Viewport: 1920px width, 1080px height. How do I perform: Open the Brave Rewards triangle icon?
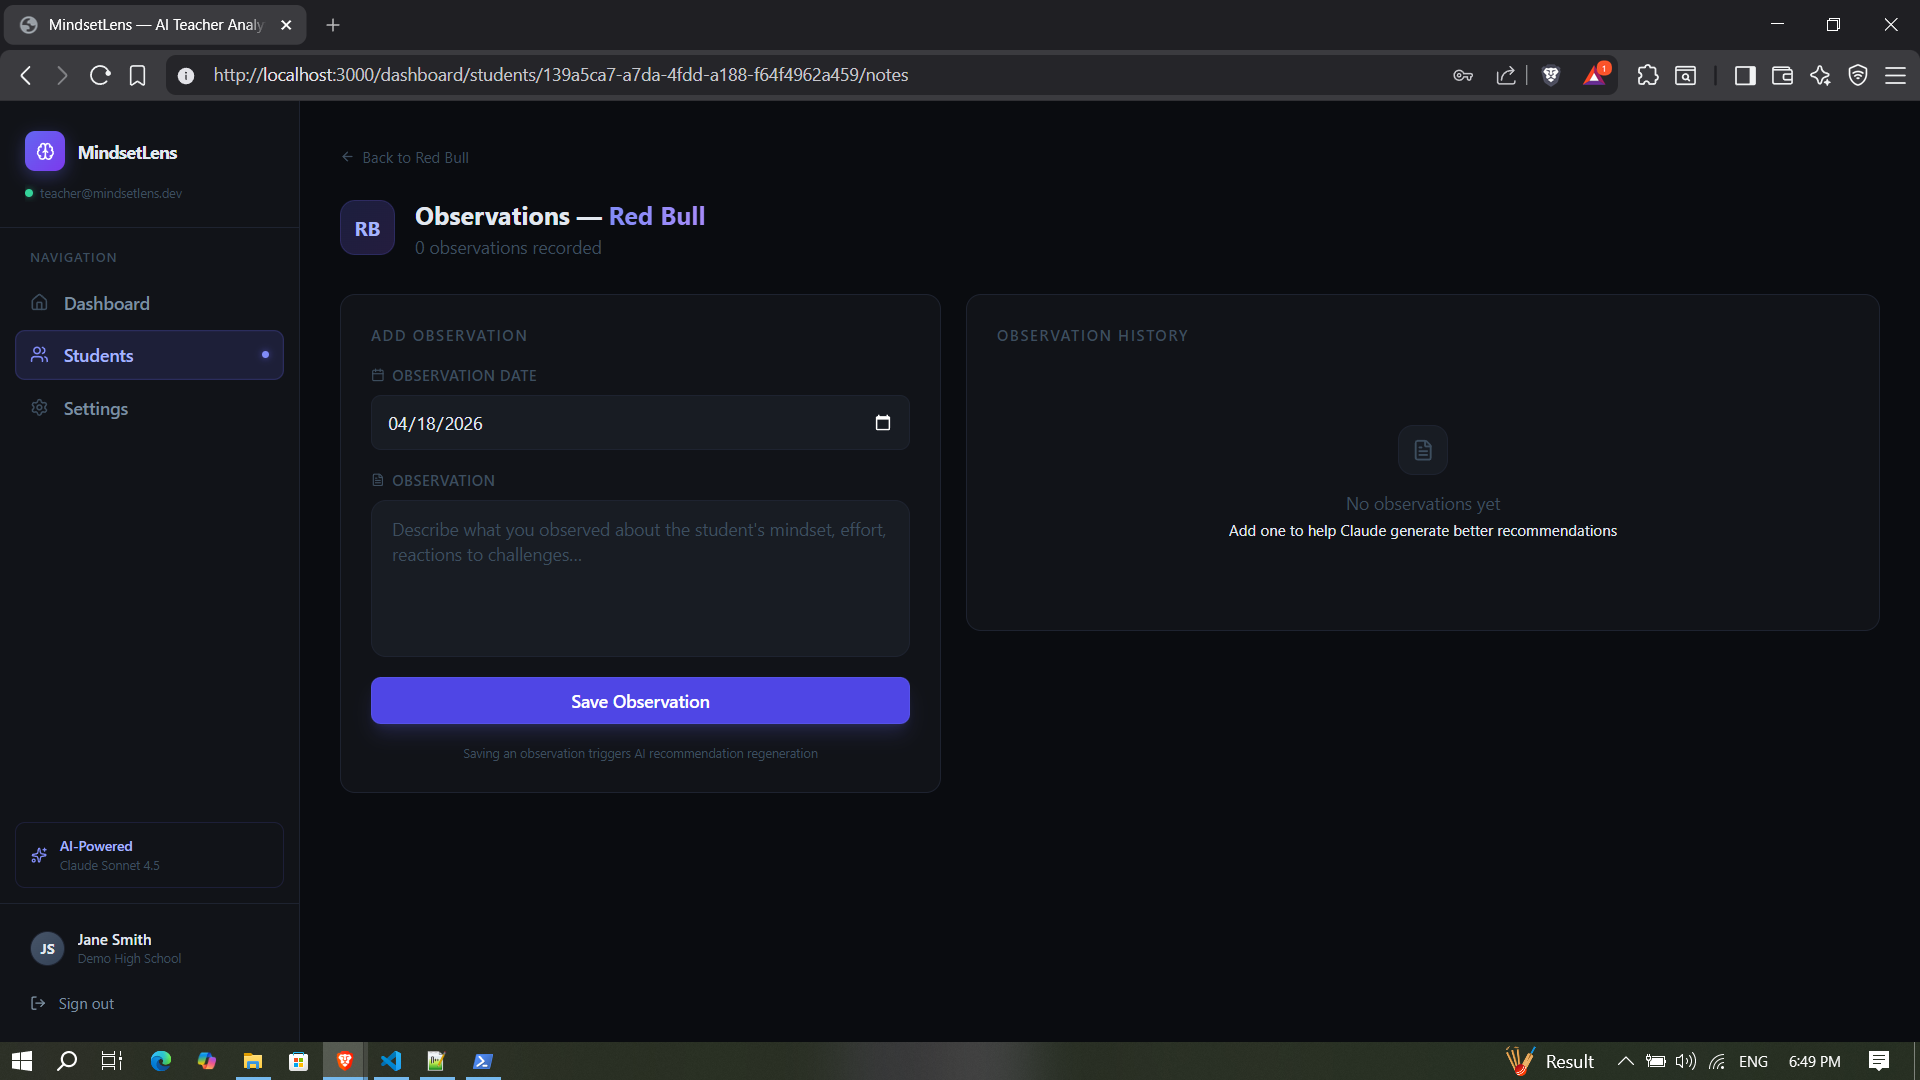(x=1594, y=75)
